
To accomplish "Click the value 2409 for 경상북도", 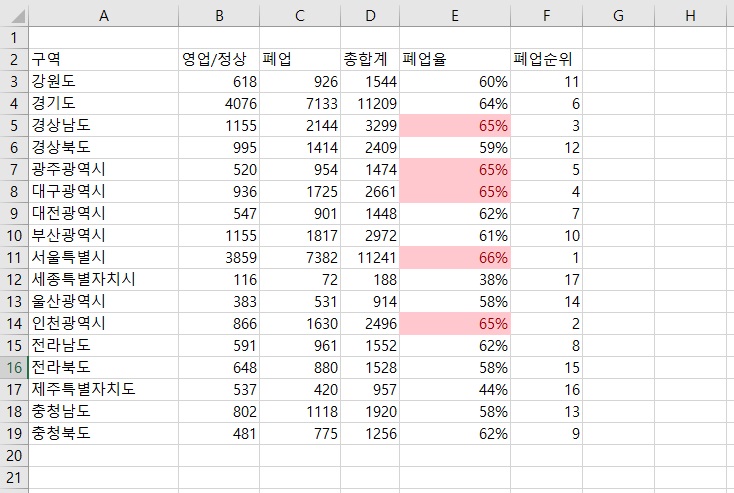I will (370, 147).
